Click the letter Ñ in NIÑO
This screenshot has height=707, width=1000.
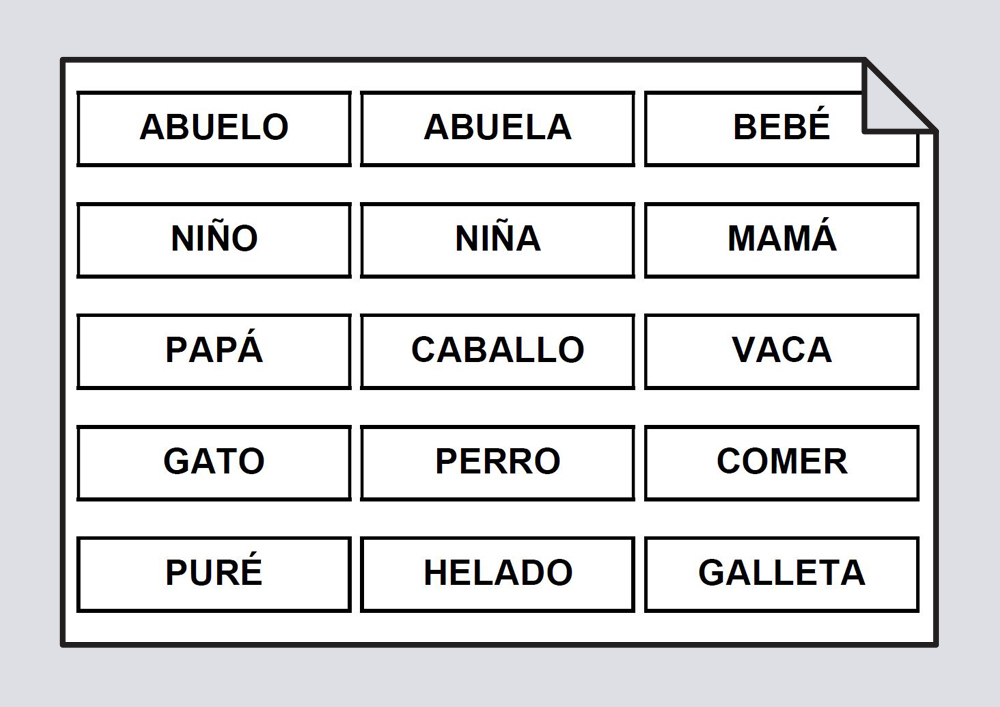(x=219, y=238)
